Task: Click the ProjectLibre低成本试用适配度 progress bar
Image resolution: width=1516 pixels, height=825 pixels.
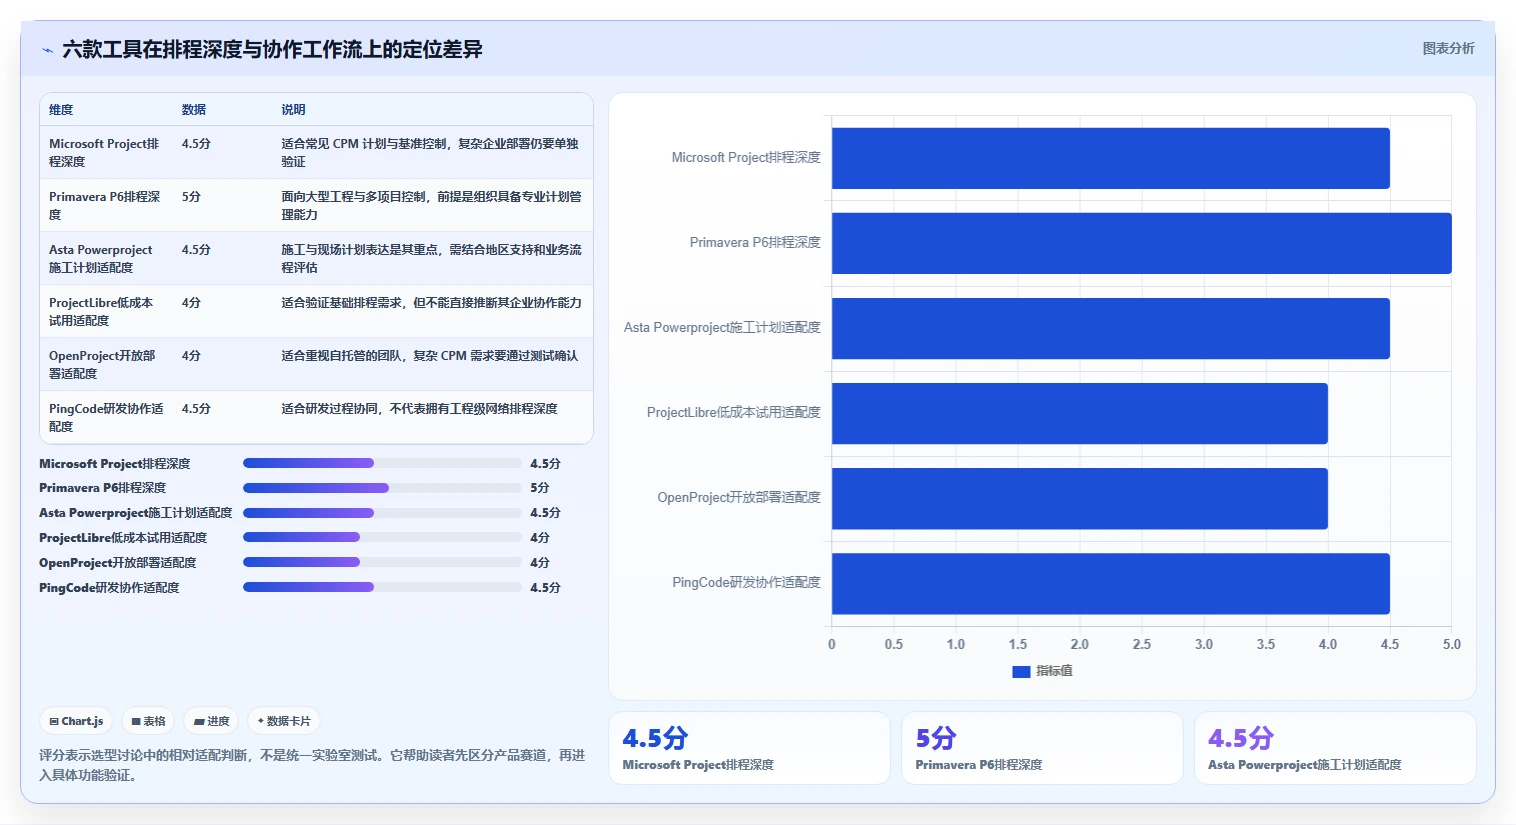Action: pos(382,538)
